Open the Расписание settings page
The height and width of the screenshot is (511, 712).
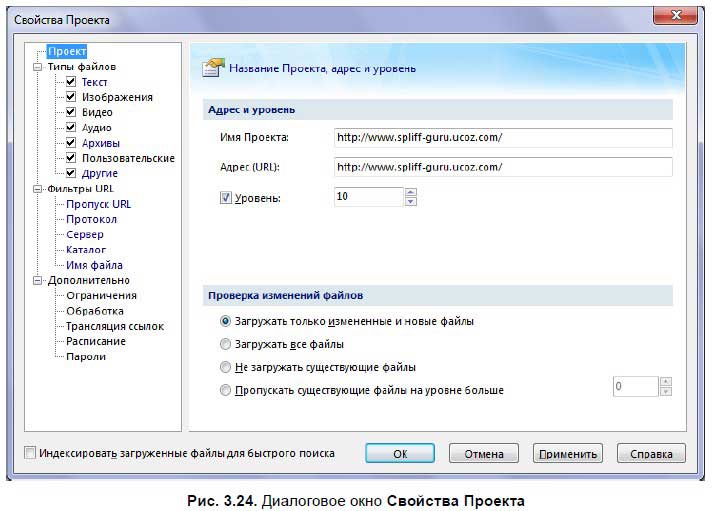(x=96, y=341)
